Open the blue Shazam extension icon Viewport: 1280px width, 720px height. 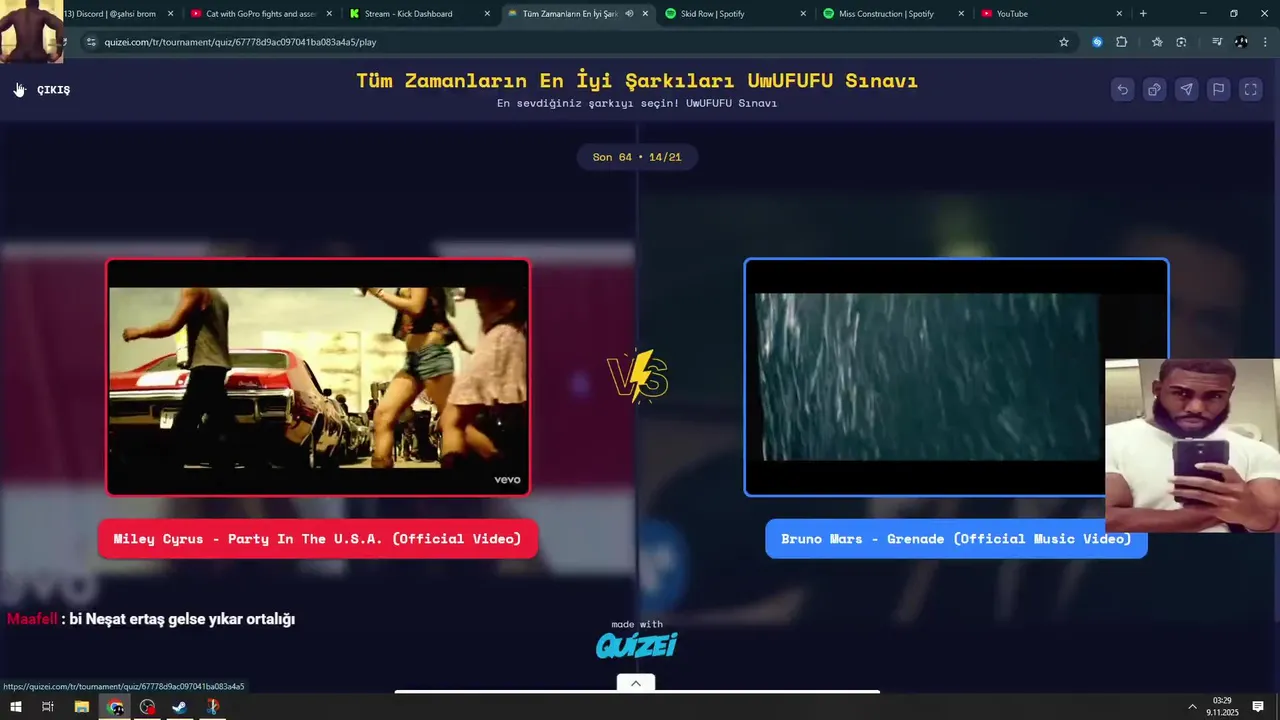pyautogui.click(x=1097, y=42)
